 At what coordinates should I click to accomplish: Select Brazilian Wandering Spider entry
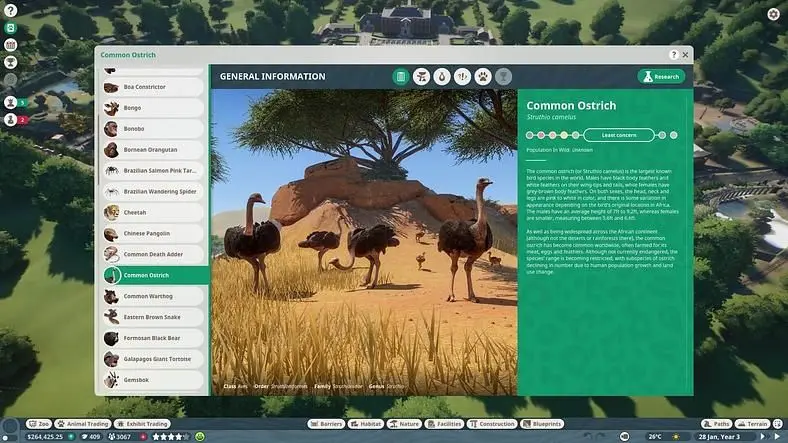point(153,192)
